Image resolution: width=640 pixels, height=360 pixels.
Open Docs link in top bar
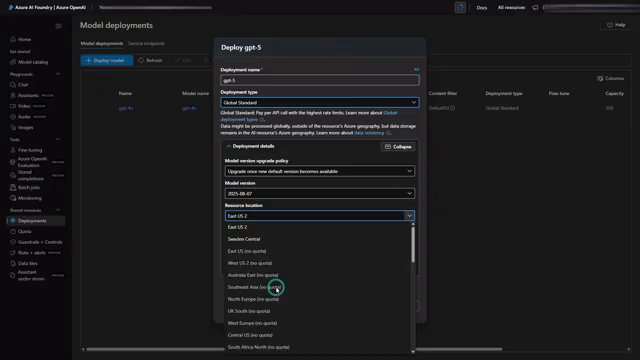pos(482,8)
